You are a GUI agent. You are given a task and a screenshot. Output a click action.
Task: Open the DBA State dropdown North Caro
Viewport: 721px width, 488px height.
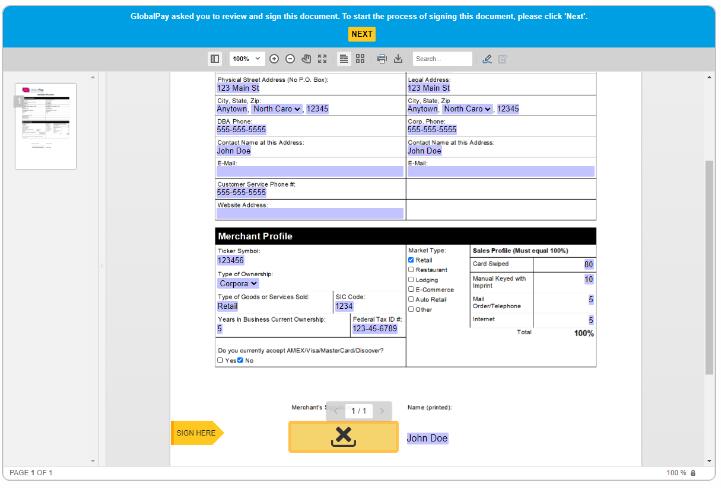[277, 109]
